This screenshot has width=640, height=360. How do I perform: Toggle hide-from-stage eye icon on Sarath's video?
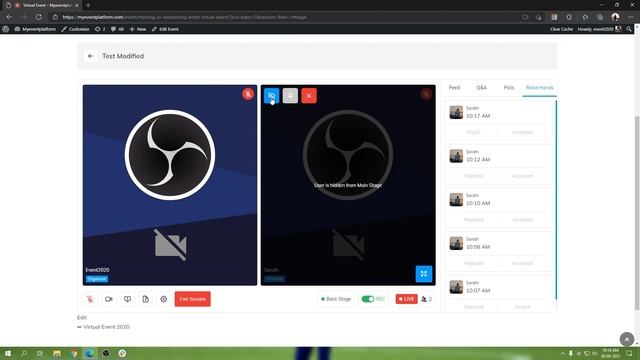pos(271,96)
